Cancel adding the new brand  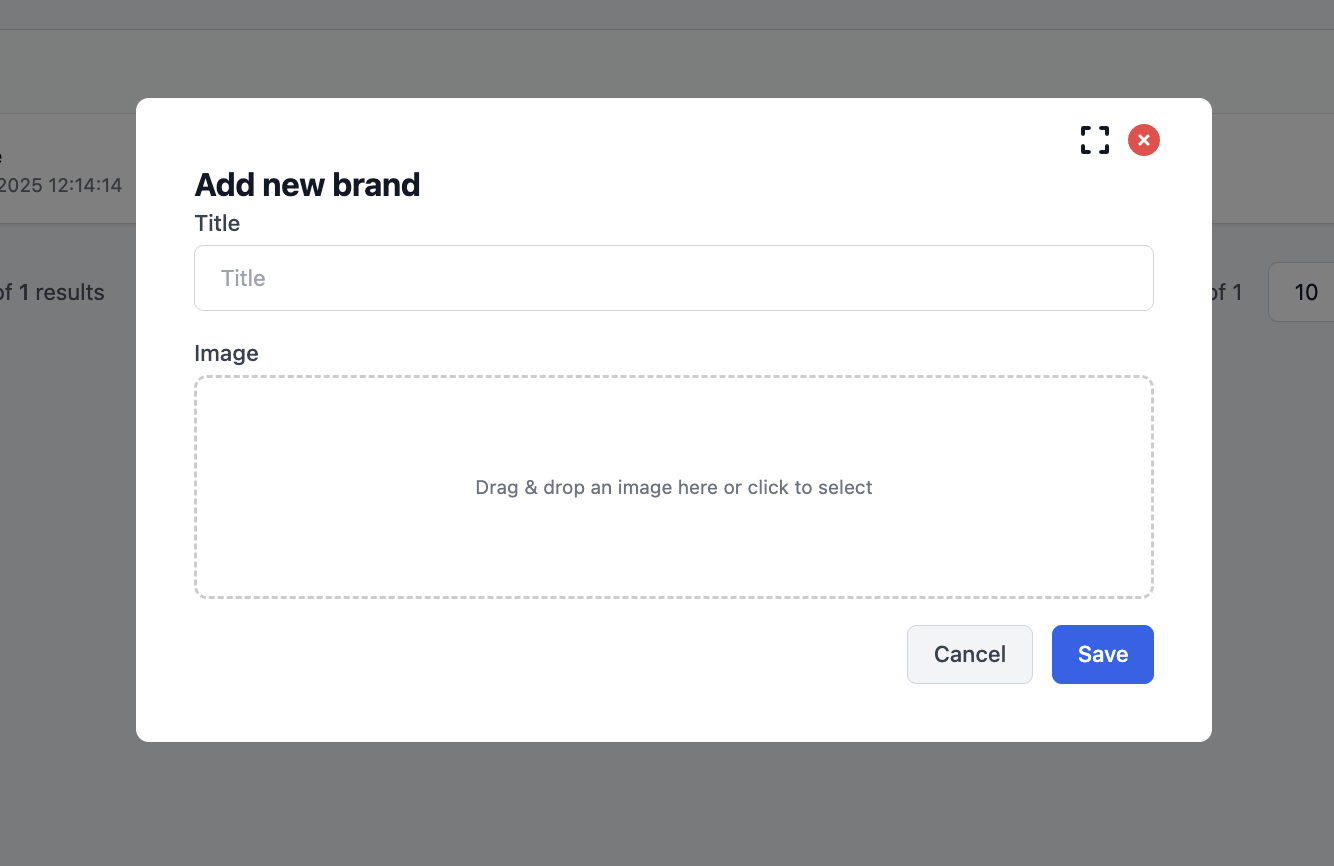pyautogui.click(x=969, y=655)
